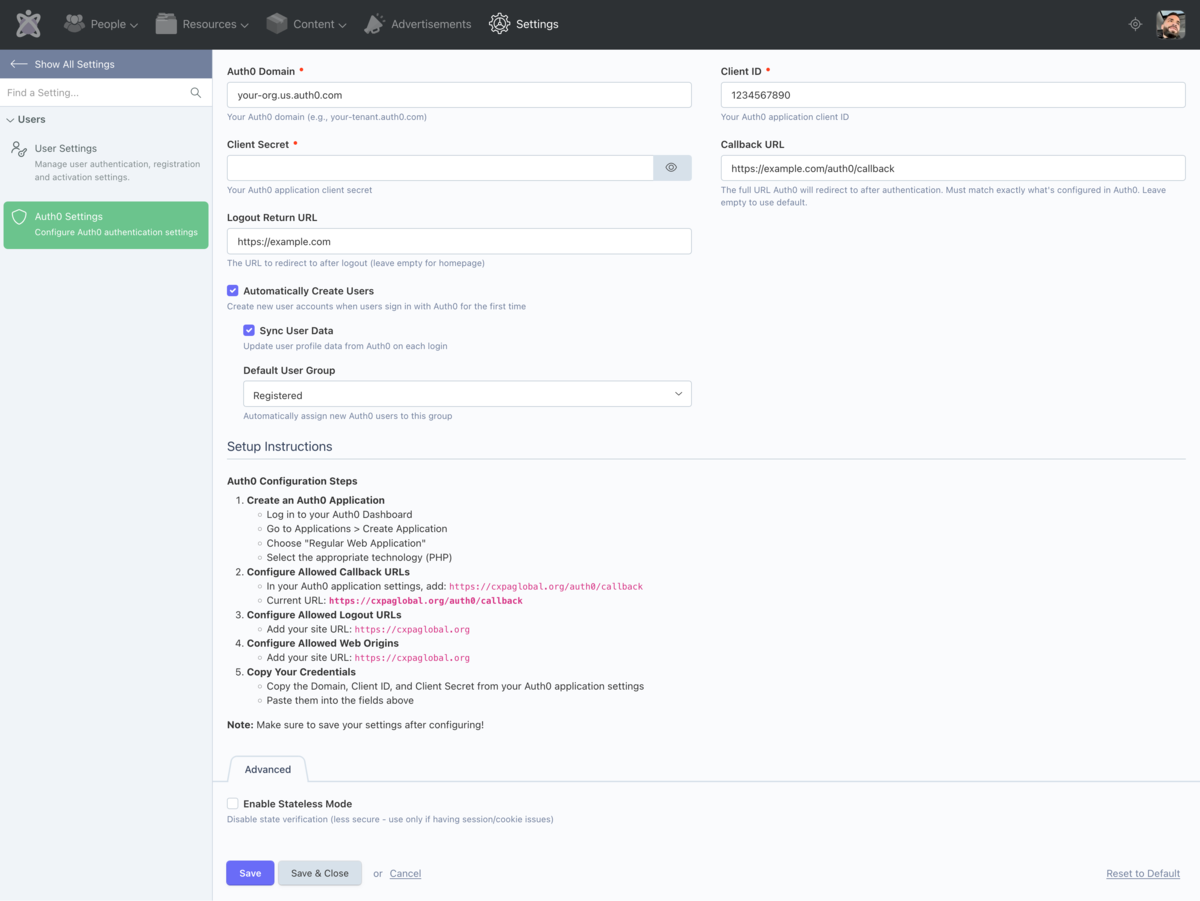Click the Cancel link

405,873
